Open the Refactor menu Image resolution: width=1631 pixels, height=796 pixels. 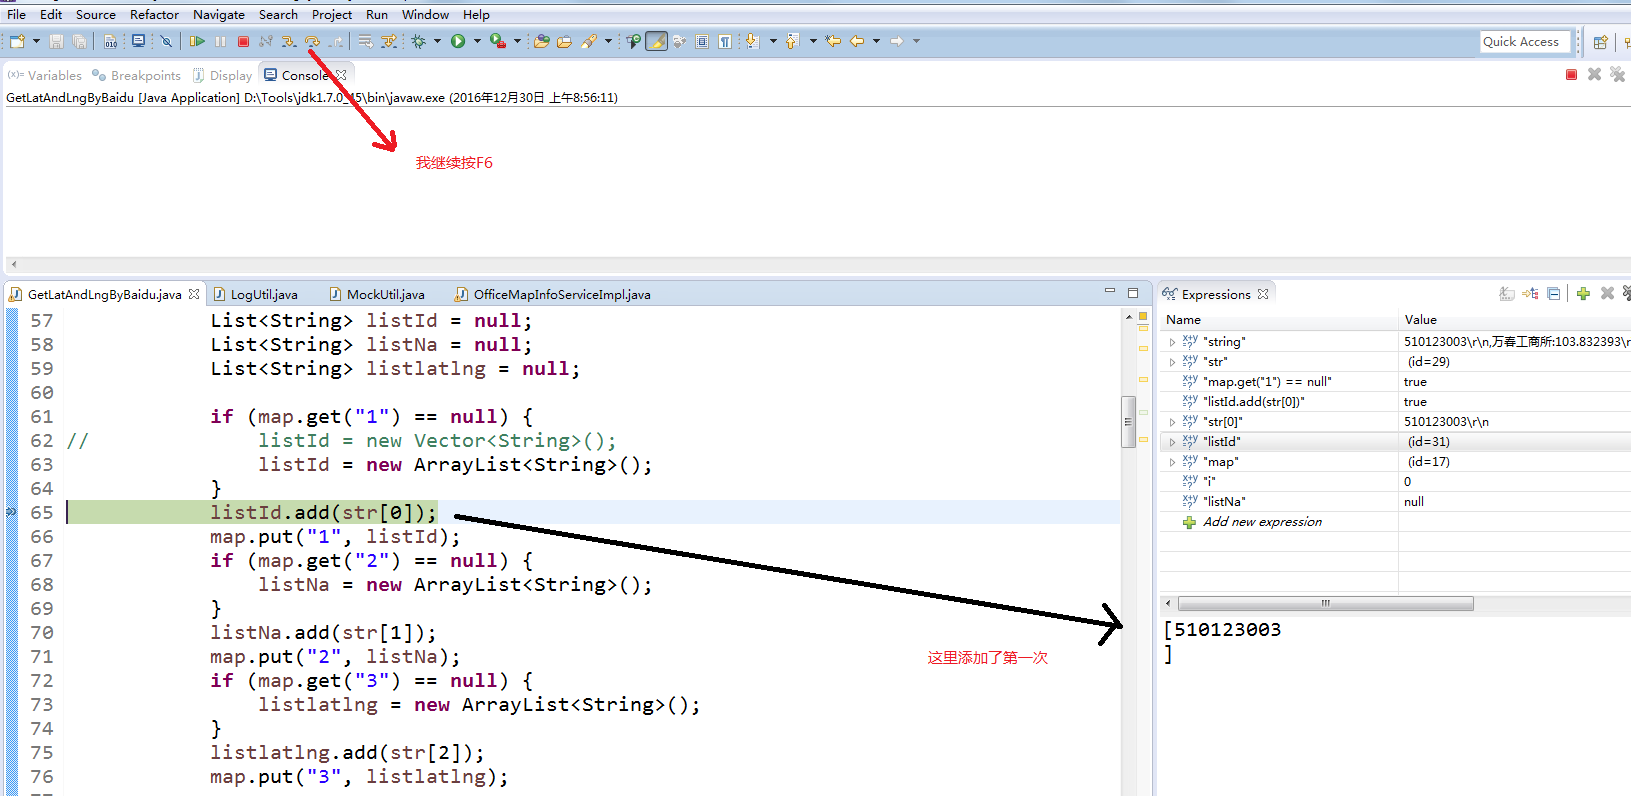point(154,14)
